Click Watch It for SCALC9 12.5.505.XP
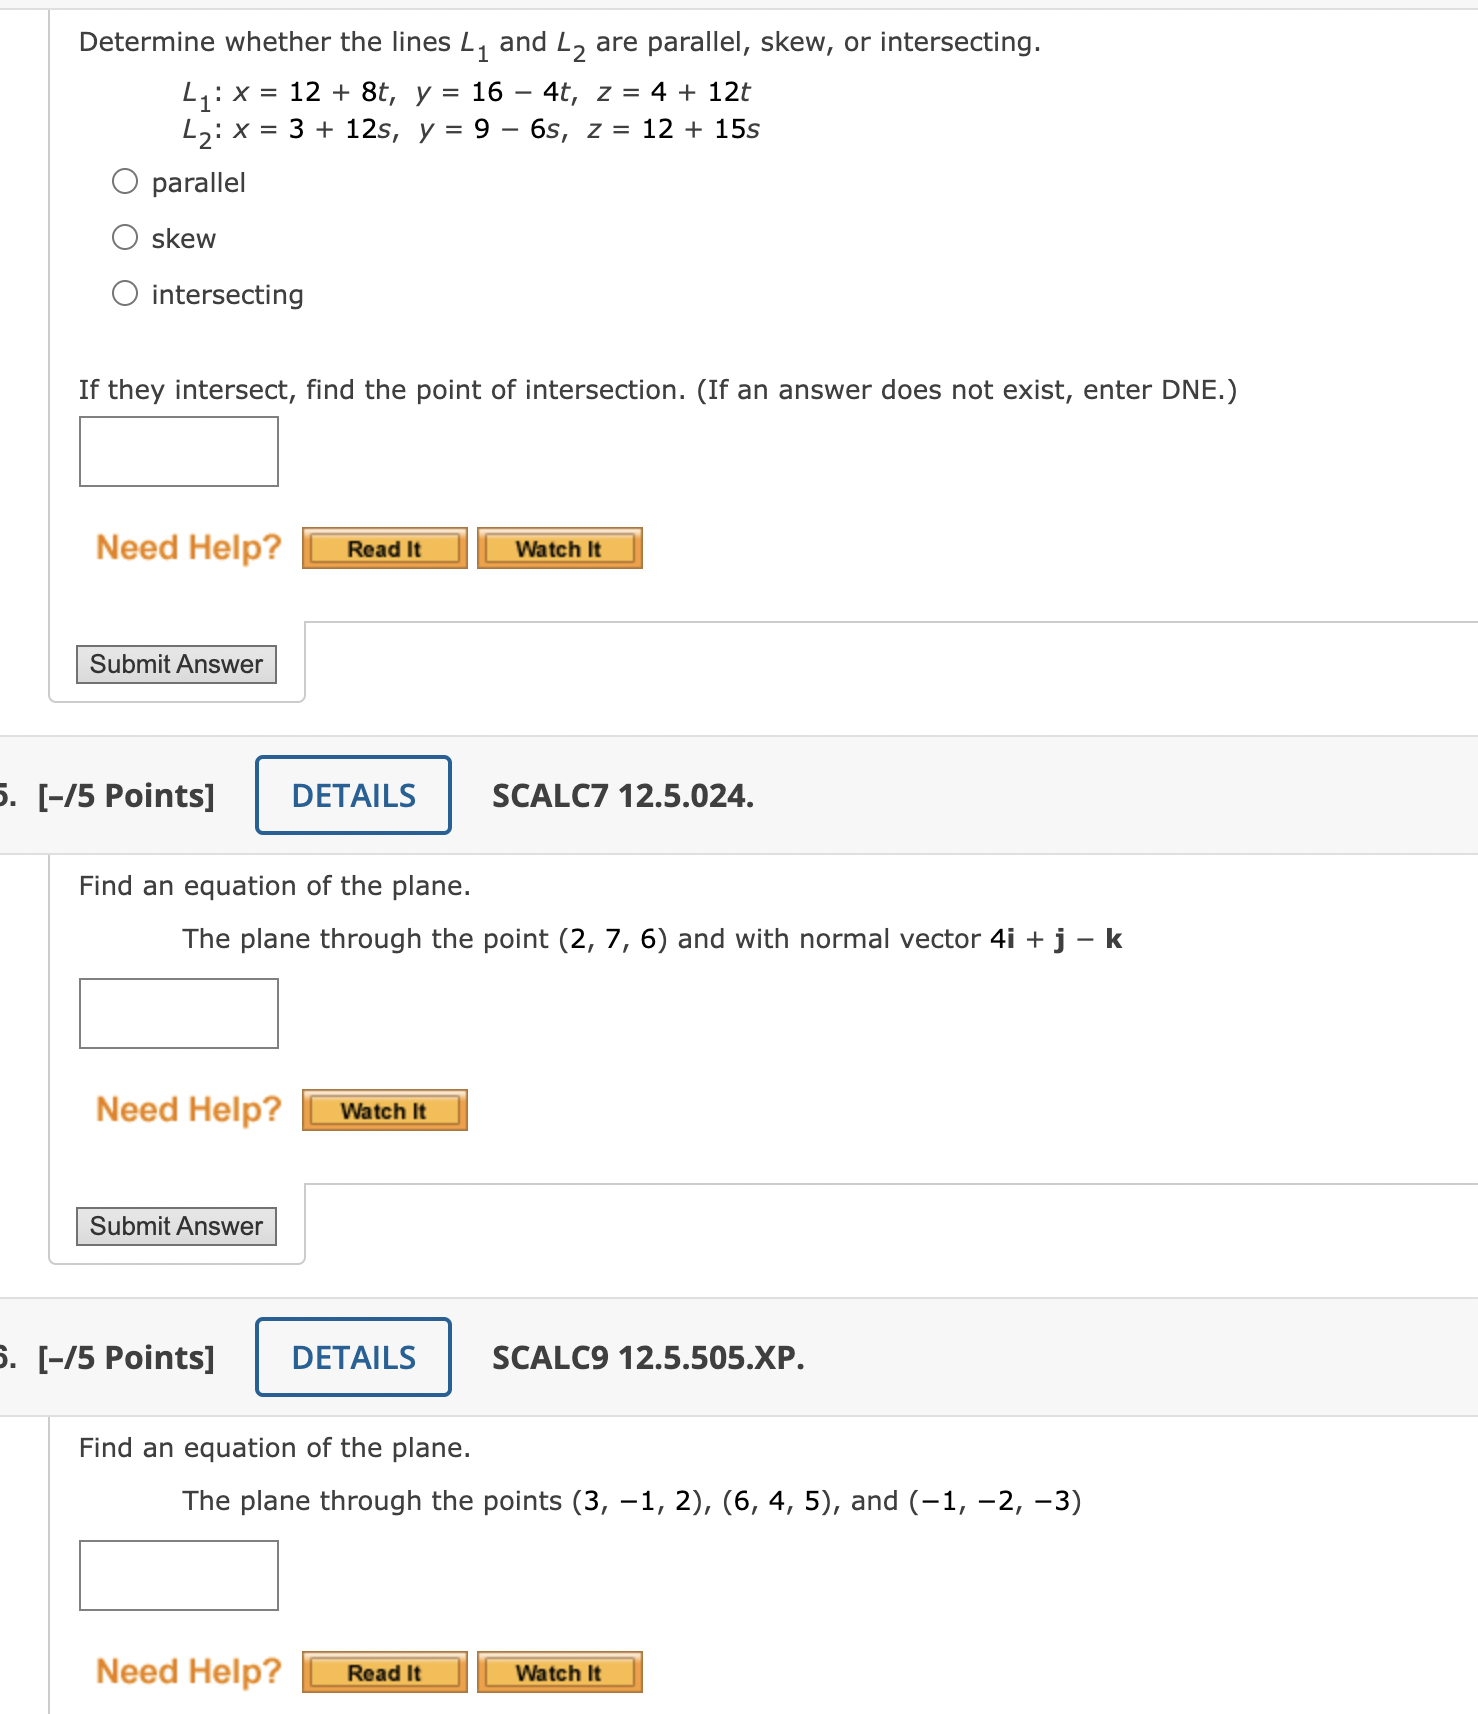Image resolution: width=1478 pixels, height=1714 pixels. [x=559, y=1672]
